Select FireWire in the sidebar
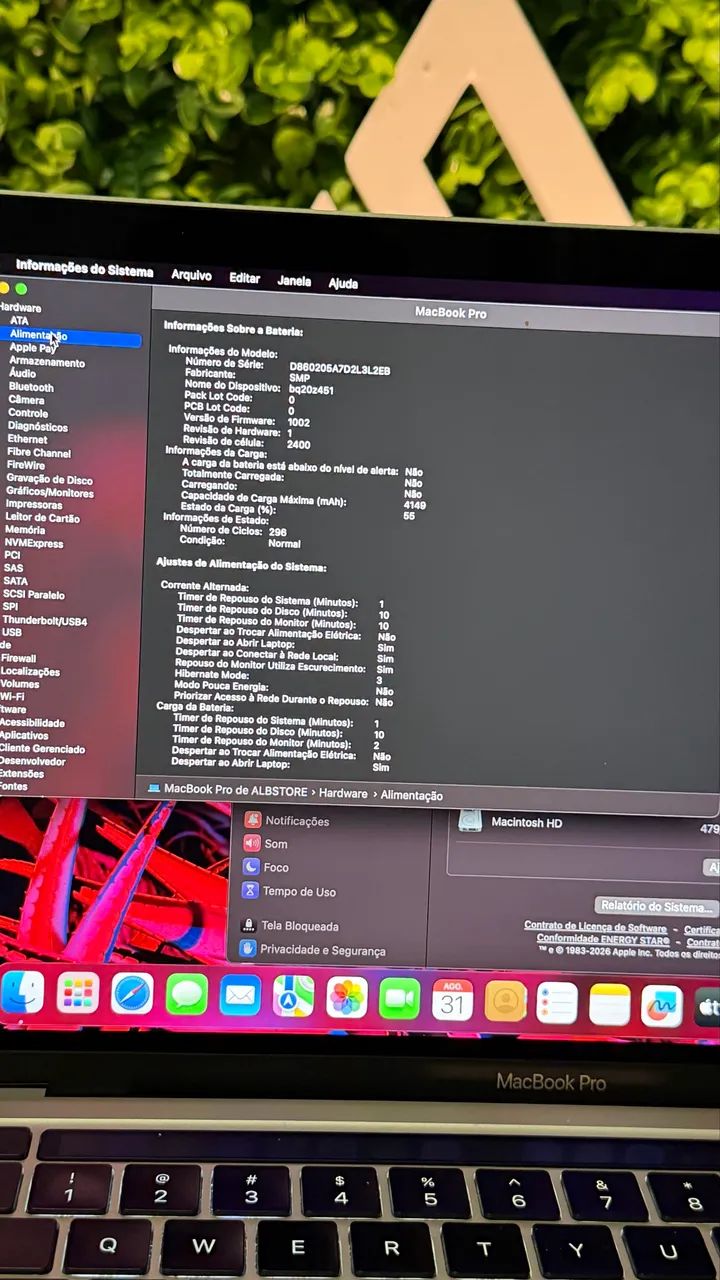The height and width of the screenshot is (1280, 720). coord(26,465)
